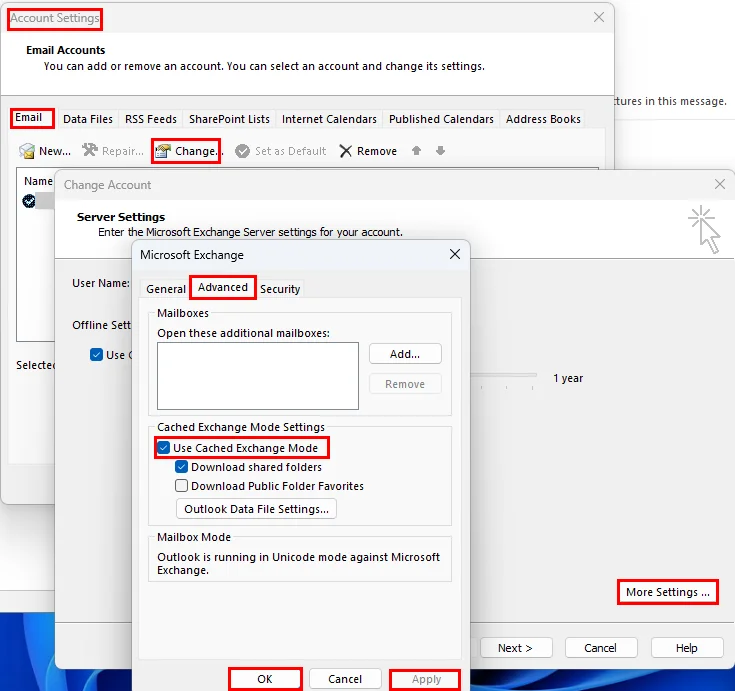Click OK in Microsoft Exchange dialog
735x691 pixels.
click(x=265, y=679)
